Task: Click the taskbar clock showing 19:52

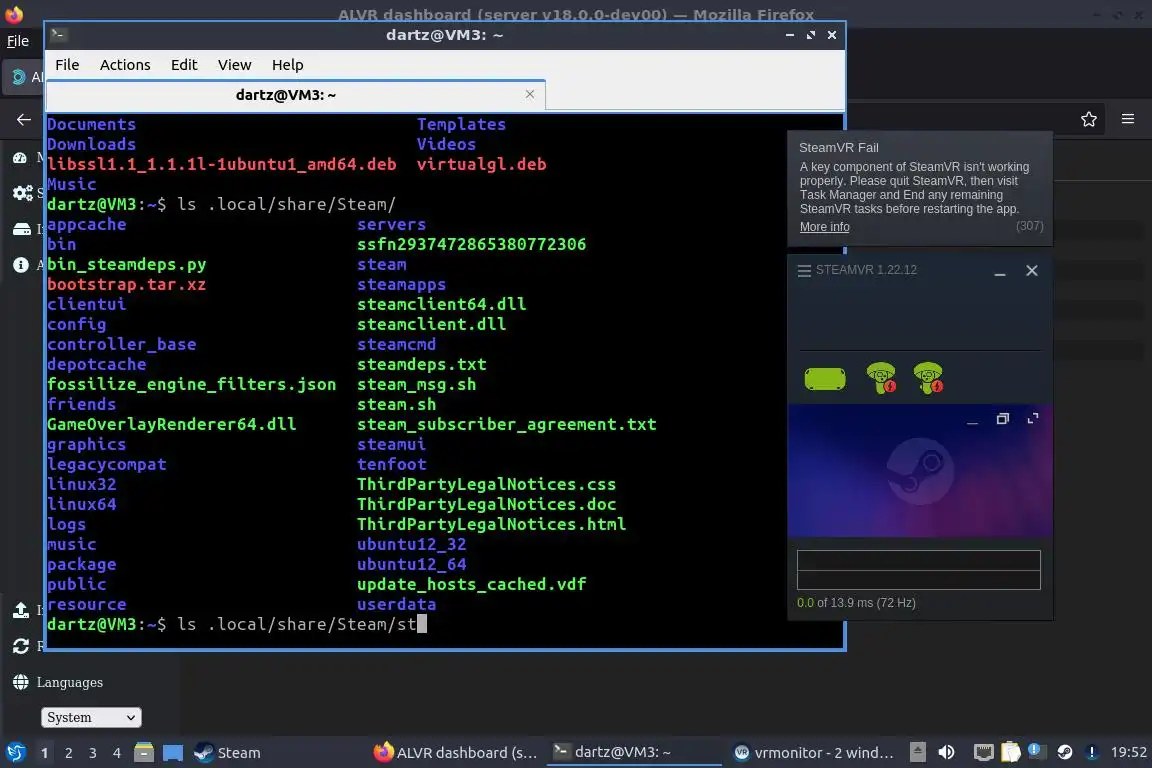Action: (x=1128, y=752)
